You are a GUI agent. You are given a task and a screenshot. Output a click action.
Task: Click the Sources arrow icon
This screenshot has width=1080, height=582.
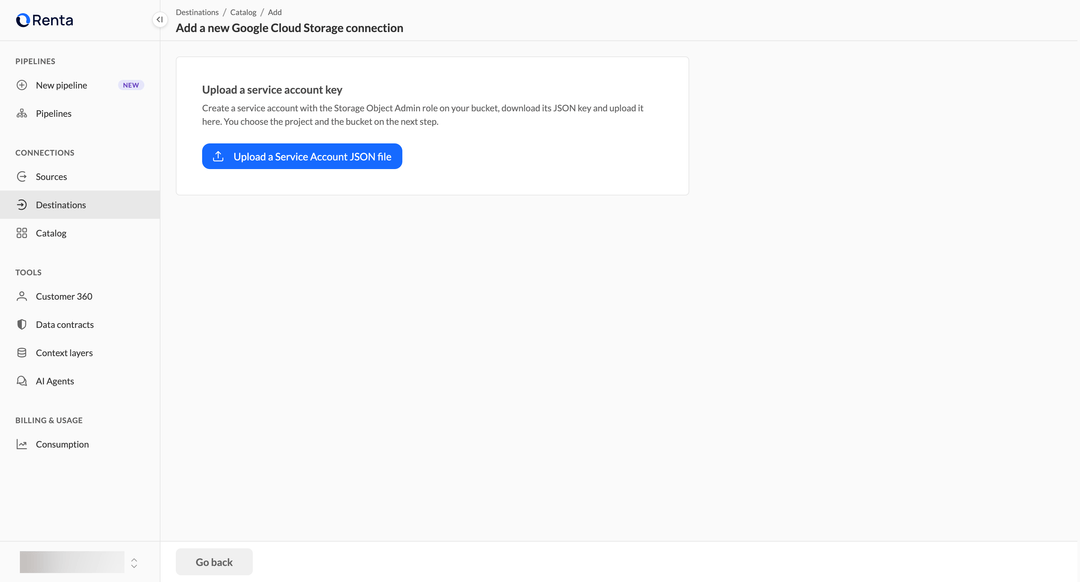pos(22,177)
